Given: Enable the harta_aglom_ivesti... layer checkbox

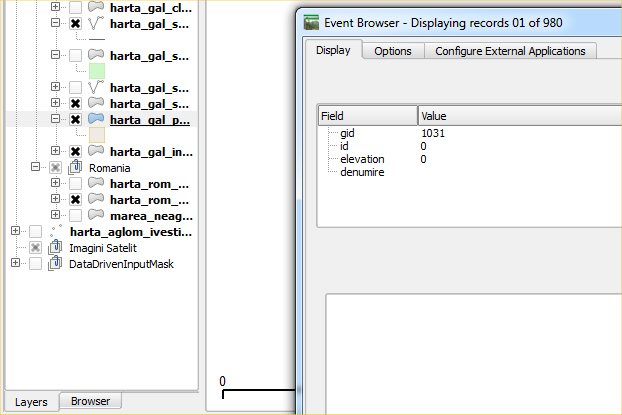Looking at the screenshot, I should click(35, 231).
